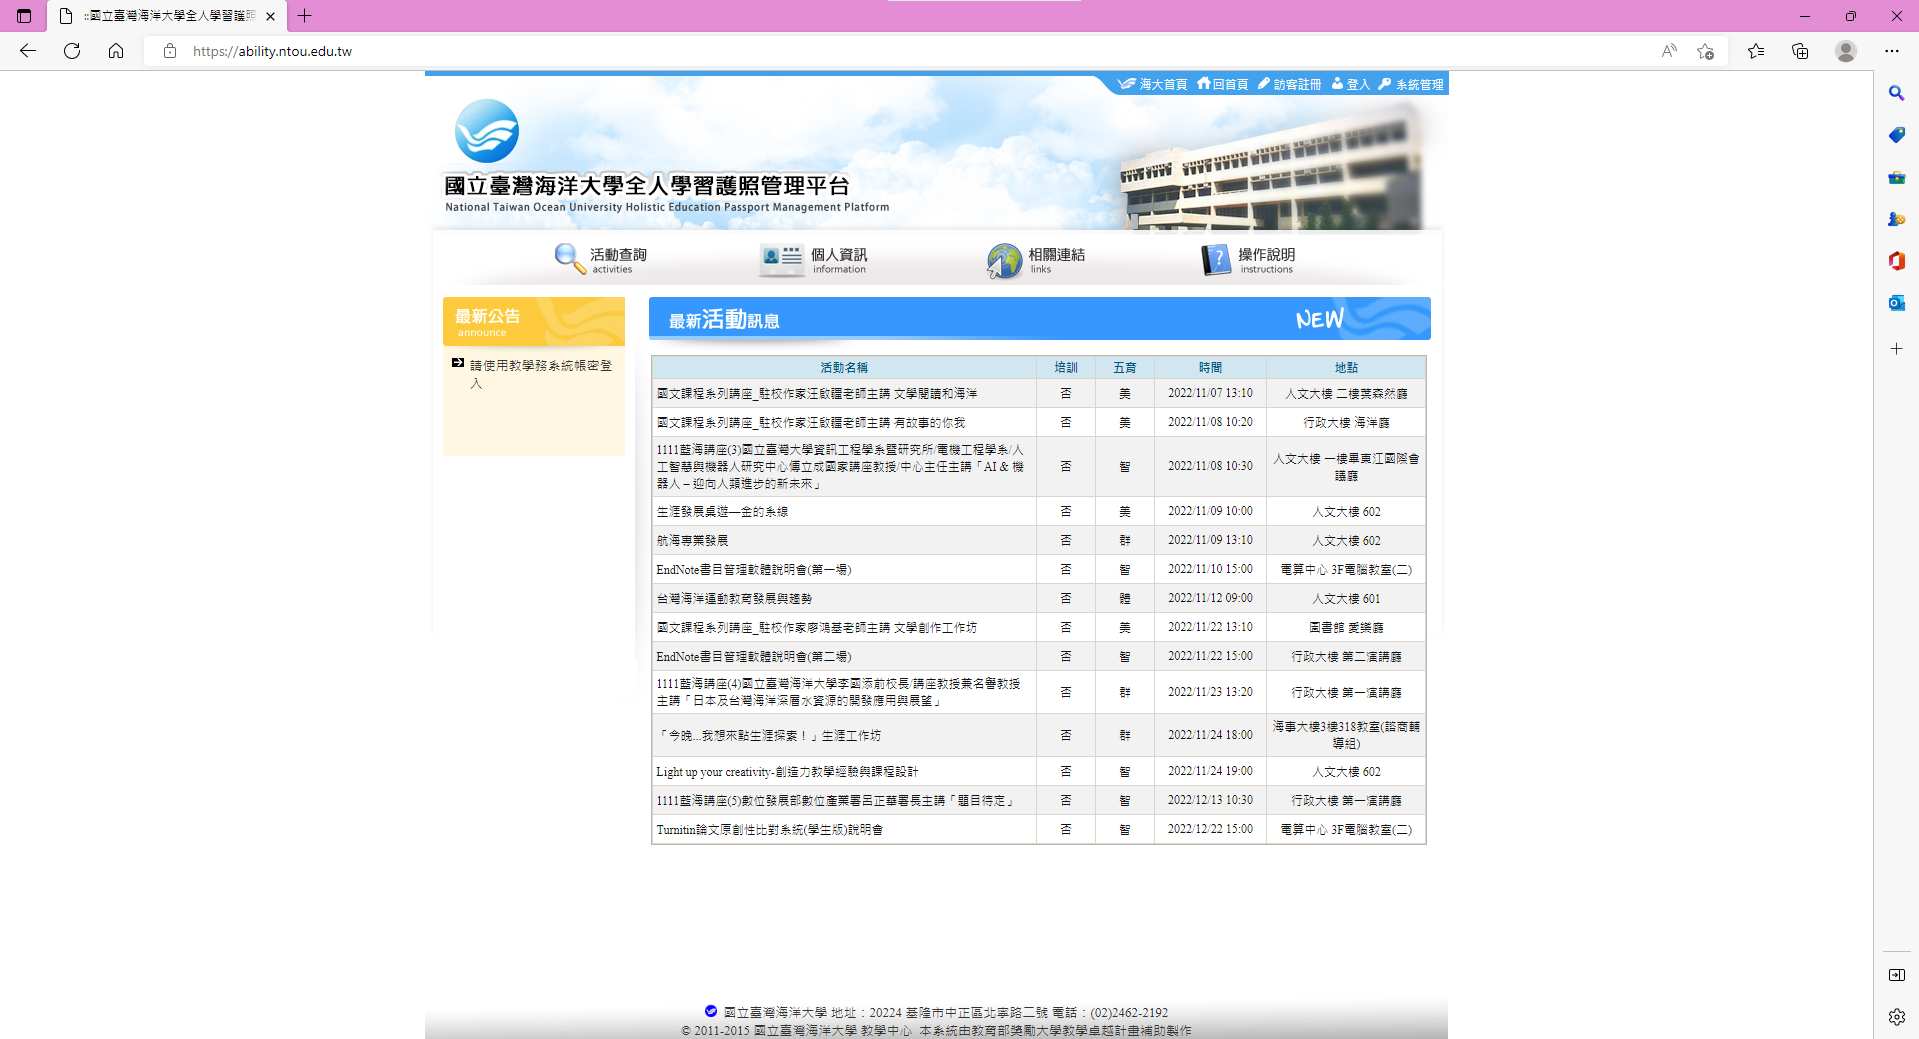Screen dimensions: 1919x1039
Task: Open sidebar Games icon
Action: (1896, 219)
